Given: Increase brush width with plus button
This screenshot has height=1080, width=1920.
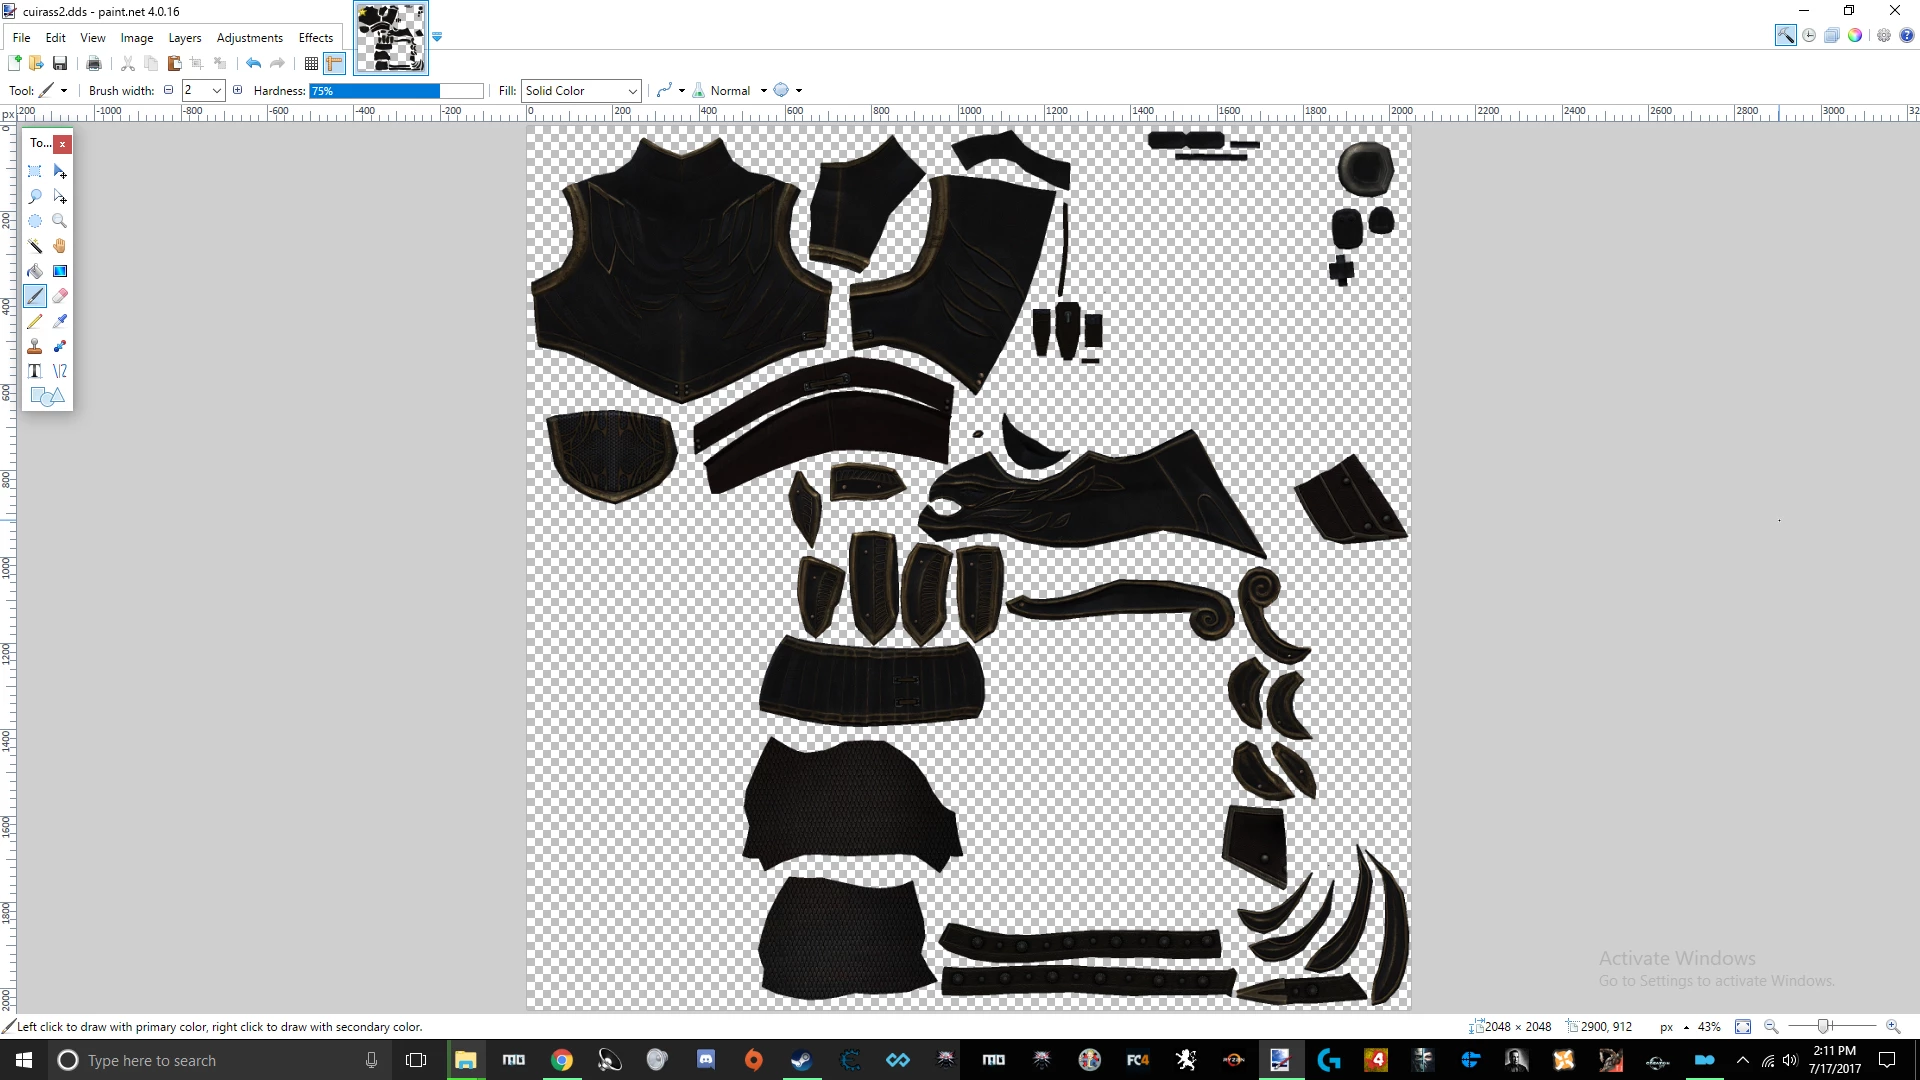Looking at the screenshot, I should point(237,90).
